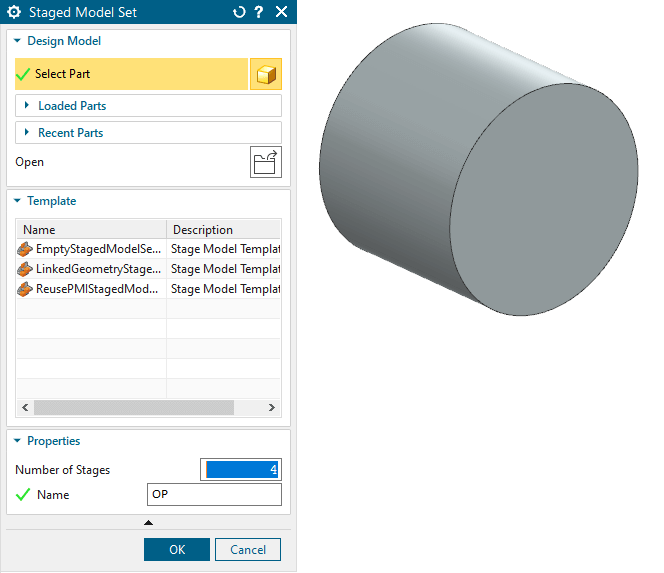Click the description cell of LinkedGeometryStage
This screenshot has width=664, height=573.
pos(224,269)
